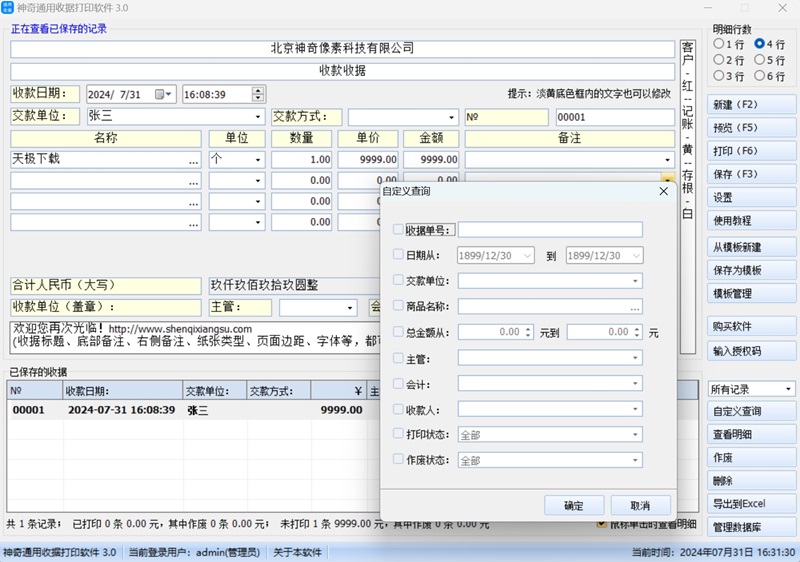Enable the 收据单号 checkbox
Image resolution: width=800 pixels, height=562 pixels.
tap(399, 230)
